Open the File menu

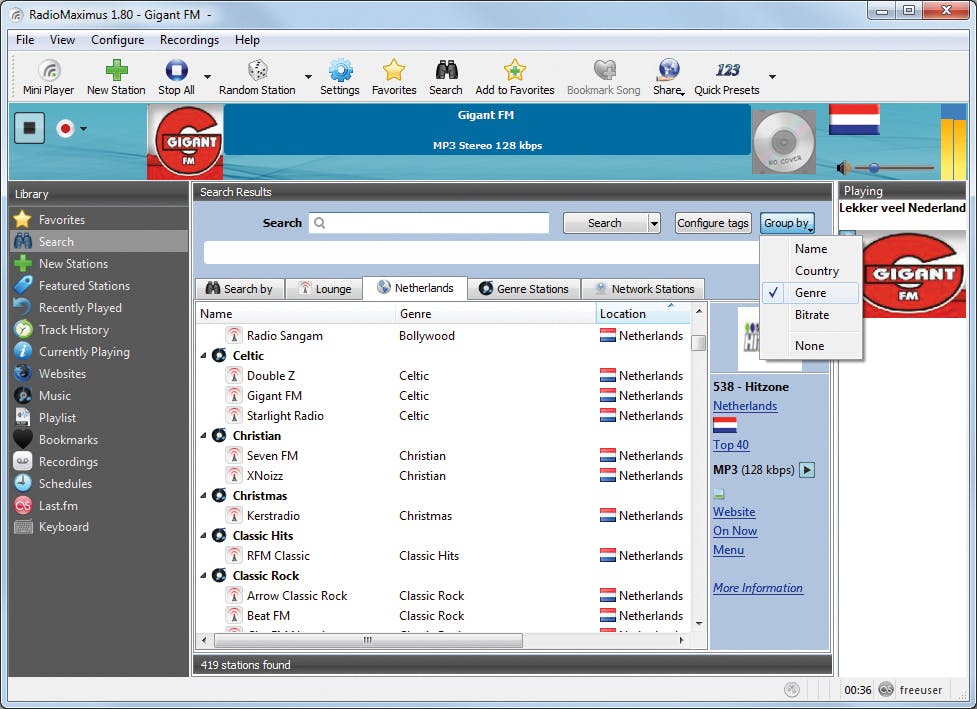tap(25, 40)
